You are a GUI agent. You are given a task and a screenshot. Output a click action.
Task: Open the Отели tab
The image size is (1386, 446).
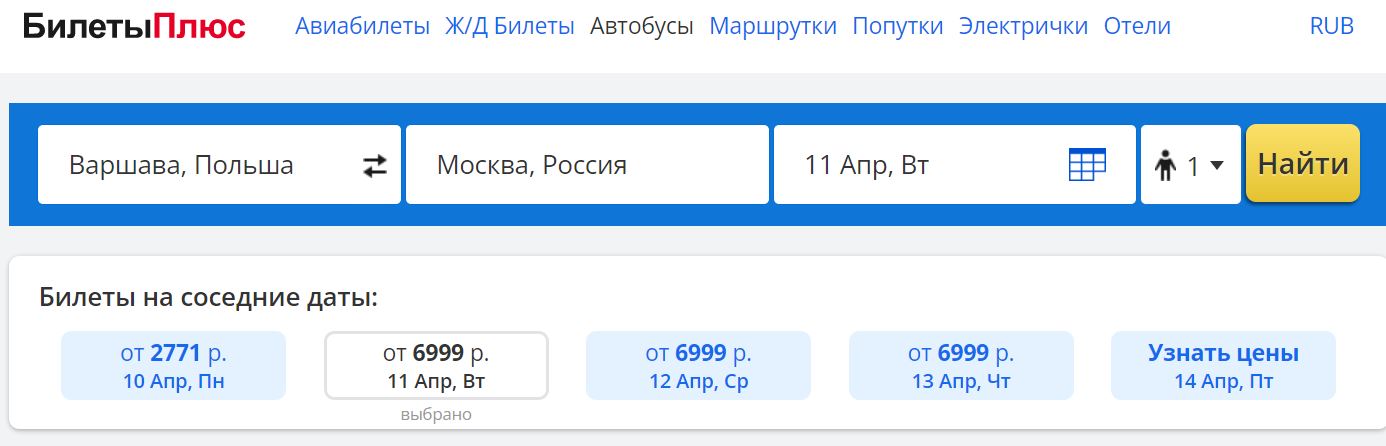click(x=1137, y=27)
